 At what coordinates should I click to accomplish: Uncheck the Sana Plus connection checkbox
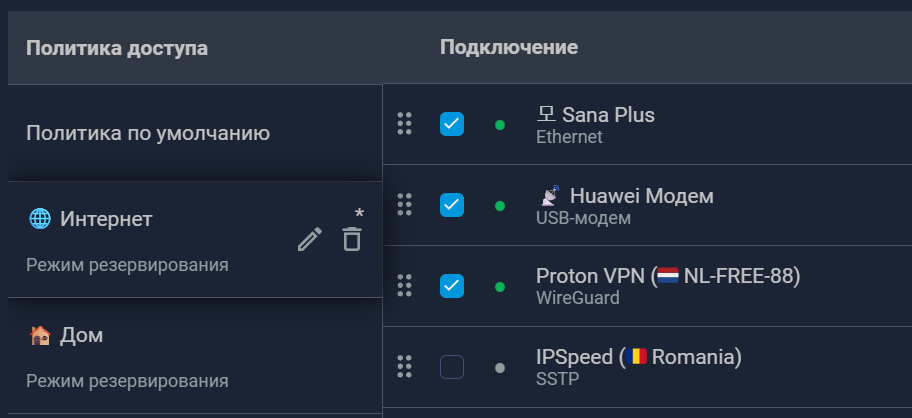point(452,124)
